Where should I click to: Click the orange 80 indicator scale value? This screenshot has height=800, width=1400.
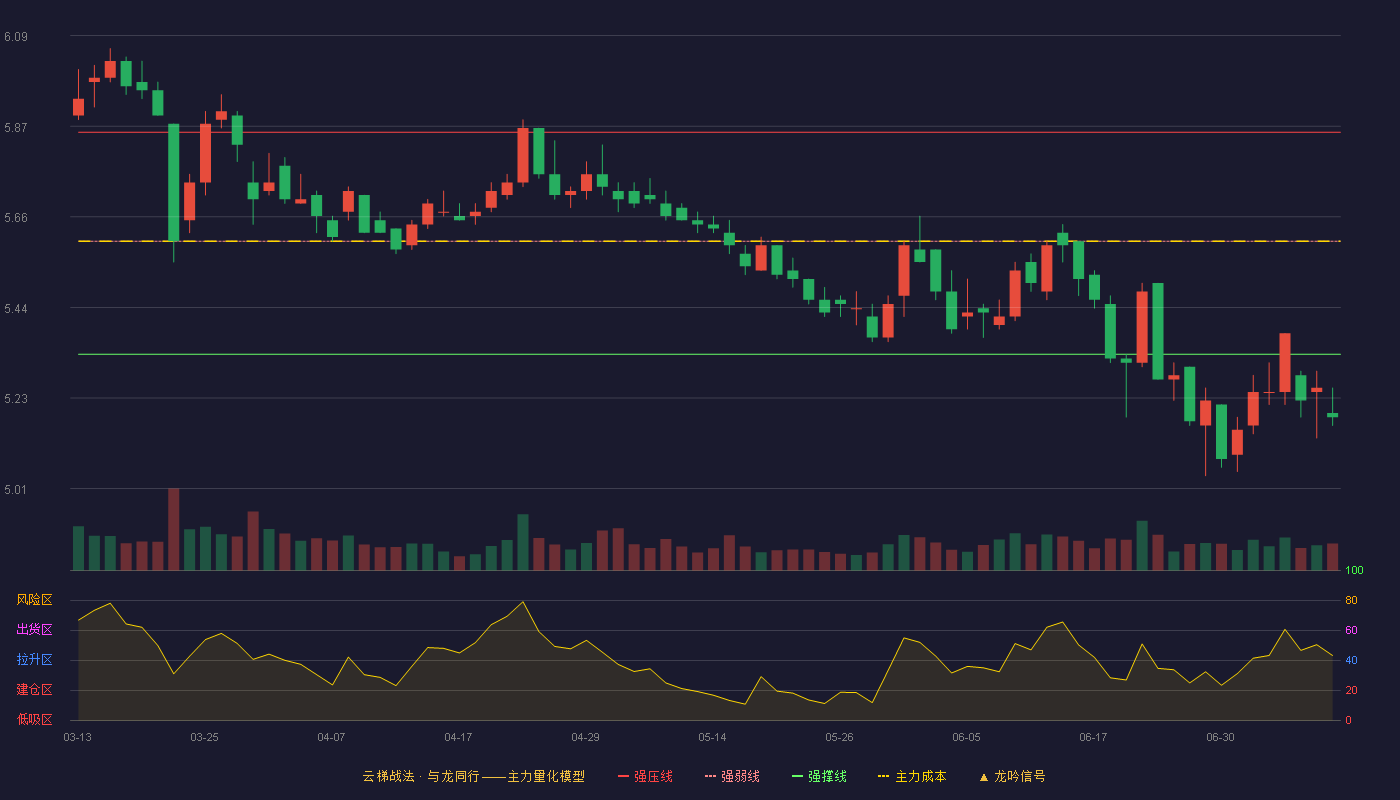(1351, 600)
